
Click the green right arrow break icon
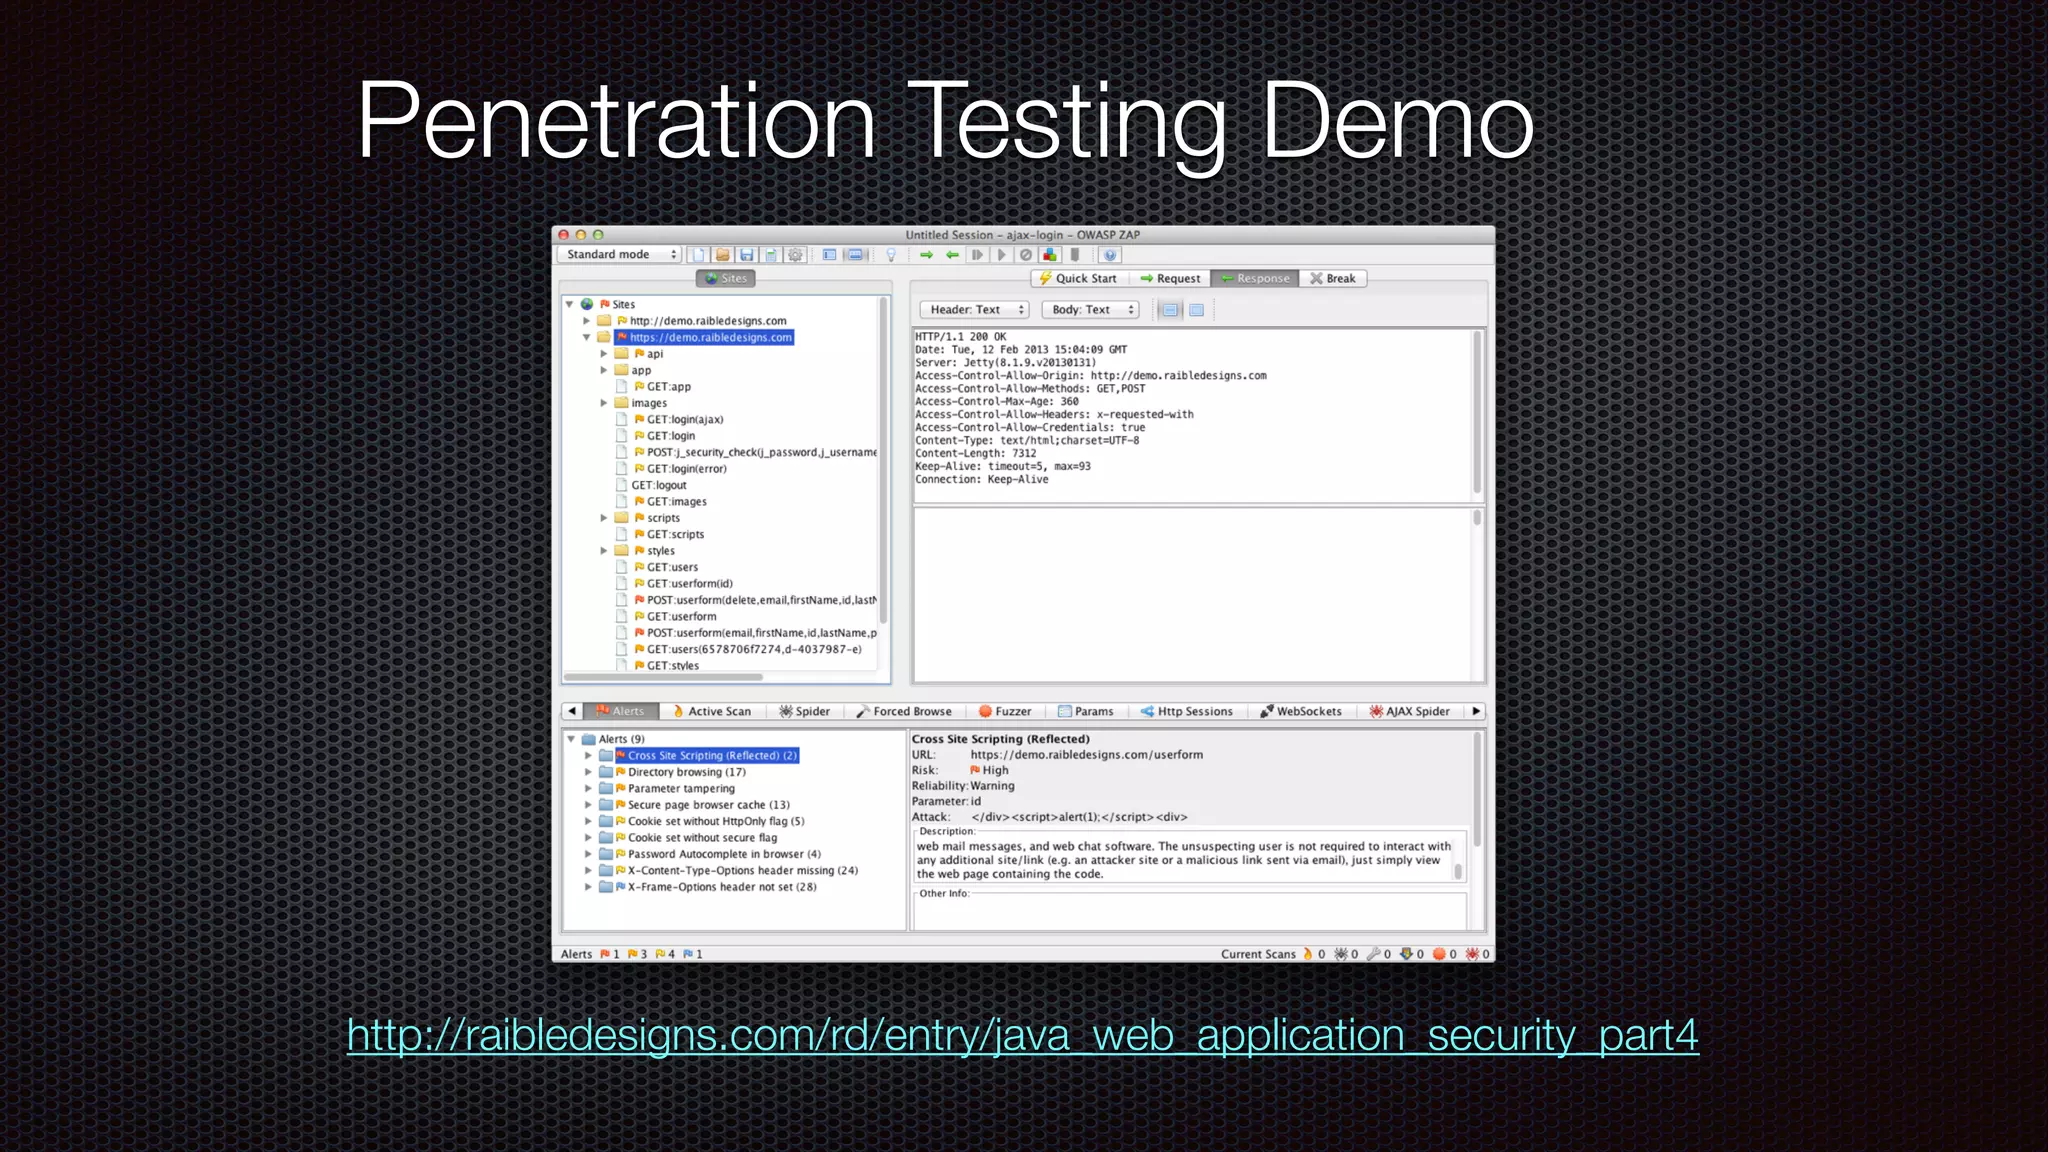pyautogui.click(x=926, y=254)
